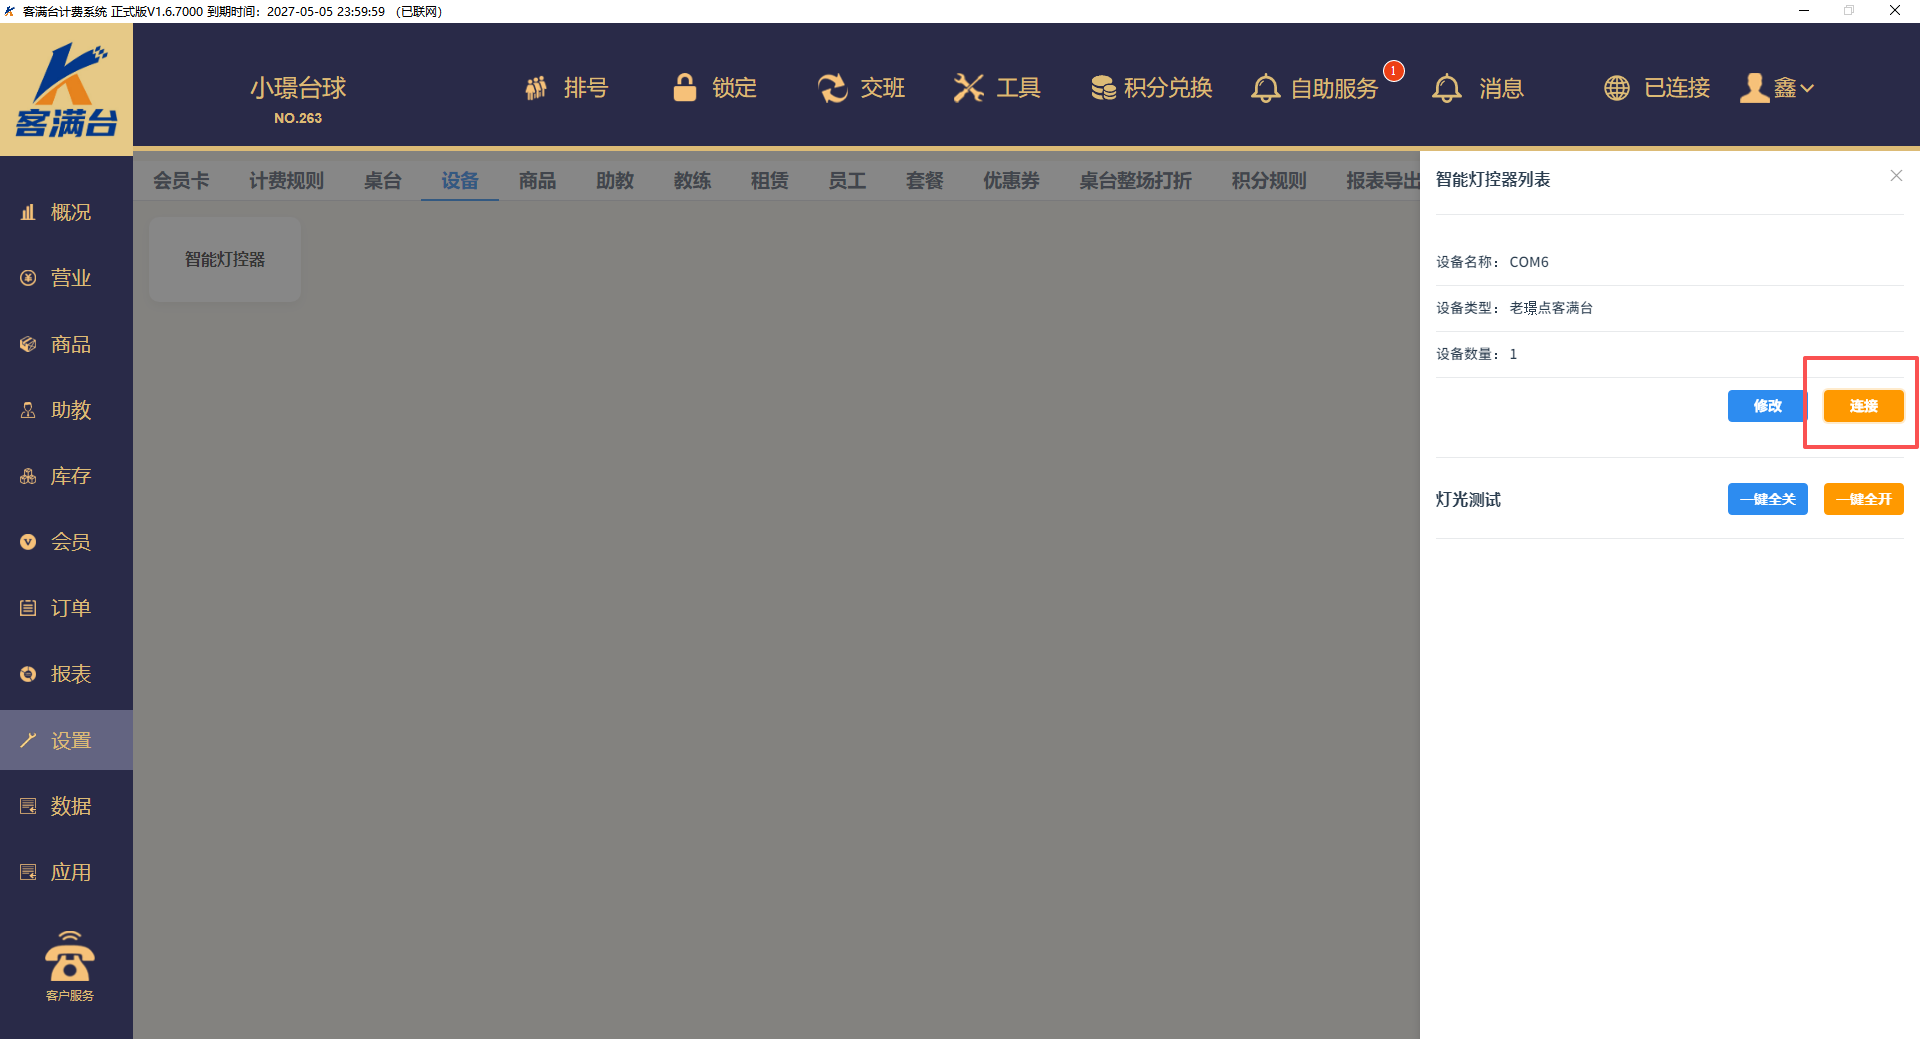Viewport: 1920px width, 1039px height.
Task: Close the 智能灯控器列表 panel
Action: [x=1896, y=176]
